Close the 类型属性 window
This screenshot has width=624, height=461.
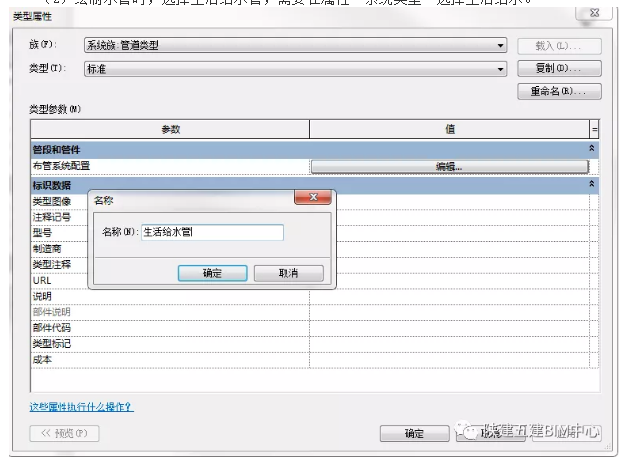(x=594, y=13)
